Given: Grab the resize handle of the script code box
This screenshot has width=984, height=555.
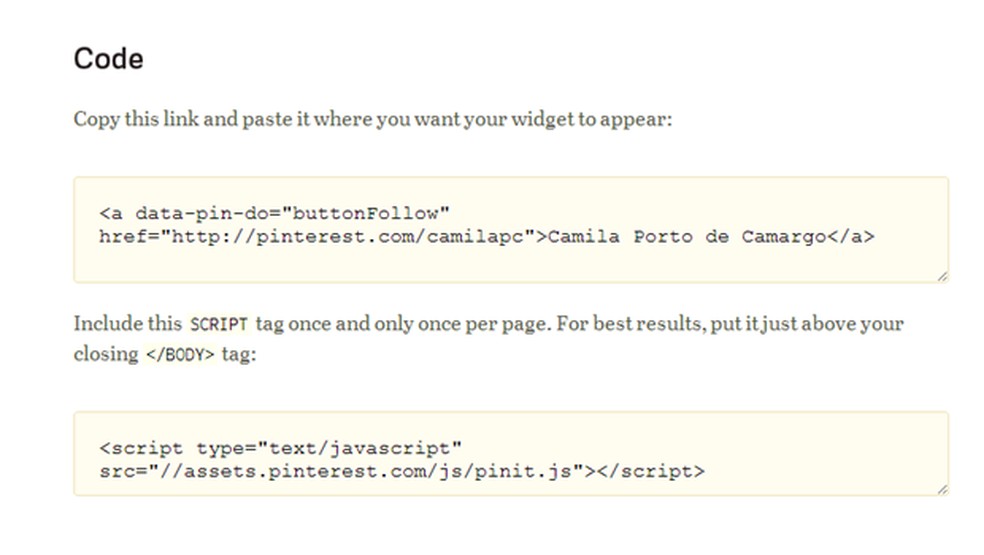Looking at the screenshot, I should [x=942, y=489].
